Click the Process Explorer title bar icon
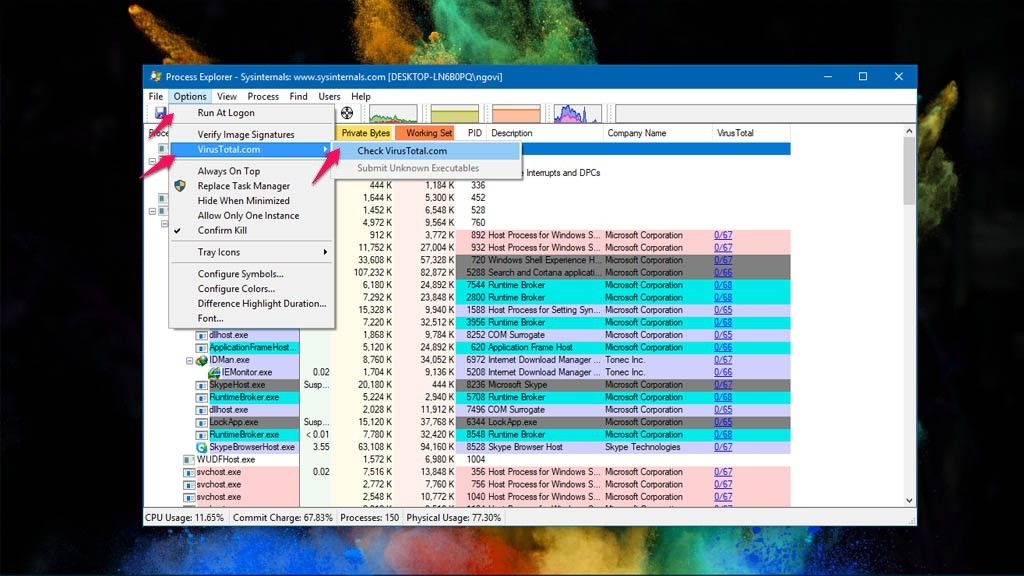The image size is (1024, 576). tap(155, 76)
